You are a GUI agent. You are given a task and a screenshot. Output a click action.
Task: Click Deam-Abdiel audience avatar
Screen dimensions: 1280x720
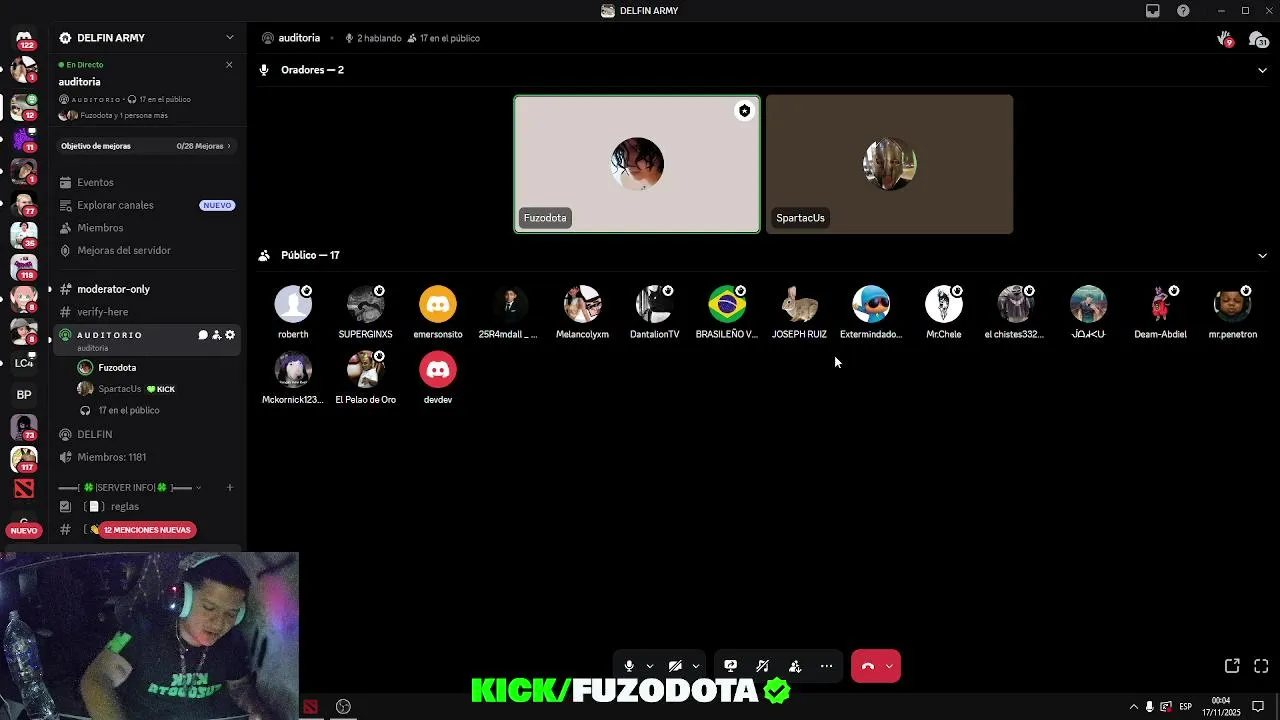(1160, 304)
